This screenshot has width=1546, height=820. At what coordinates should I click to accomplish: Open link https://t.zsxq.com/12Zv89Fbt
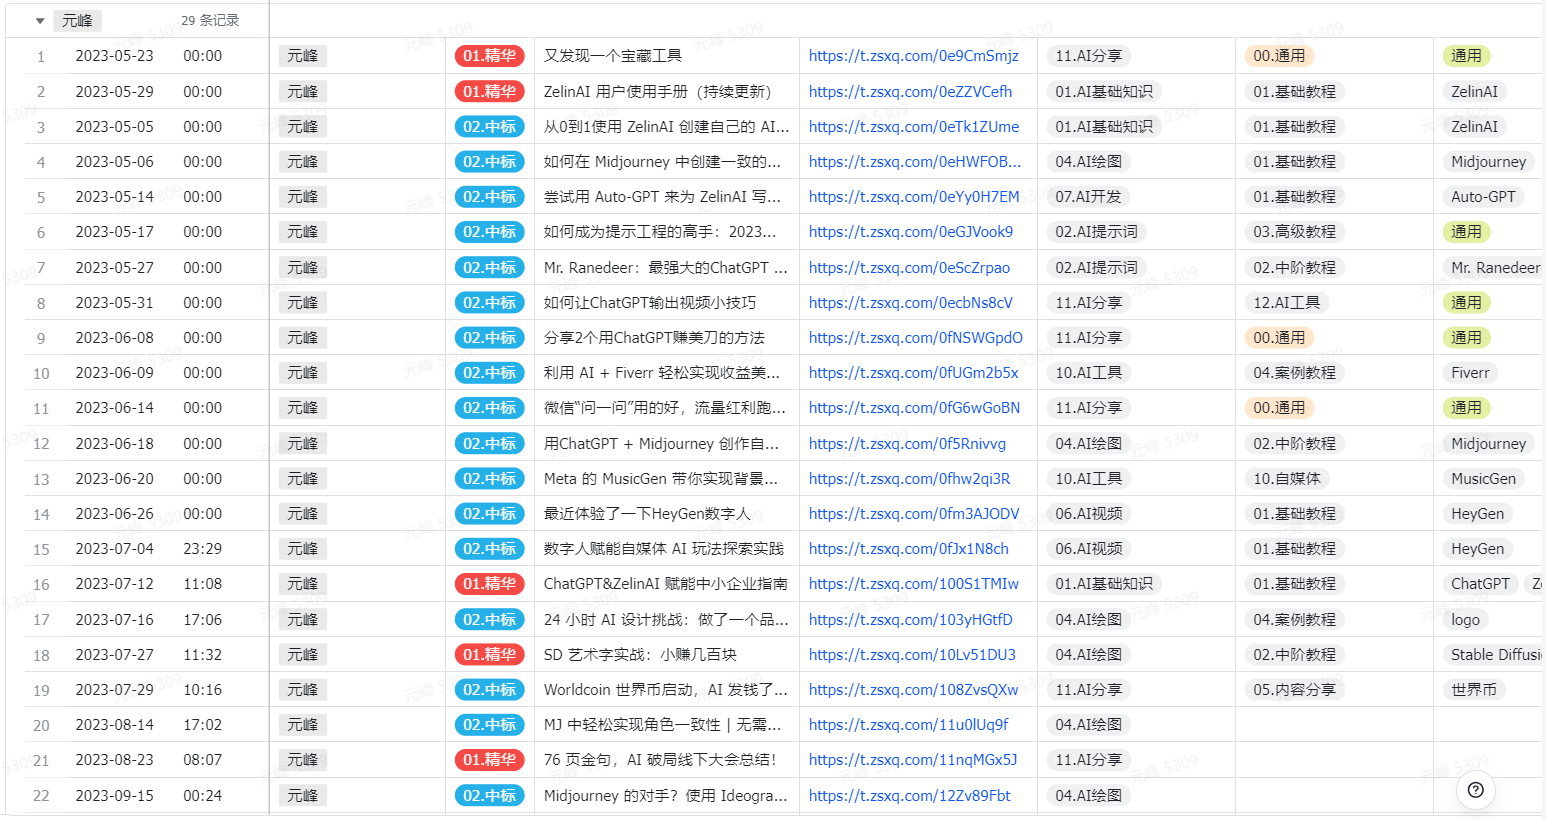[909, 796]
